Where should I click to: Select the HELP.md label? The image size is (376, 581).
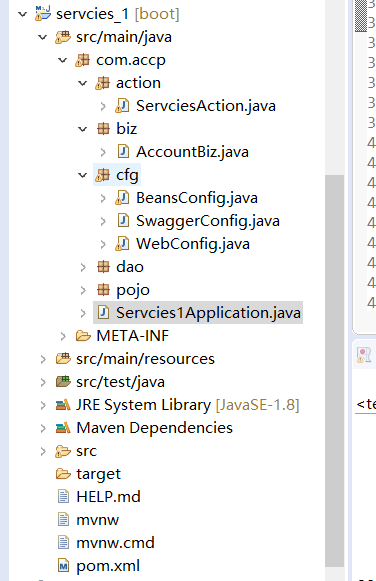[108, 497]
